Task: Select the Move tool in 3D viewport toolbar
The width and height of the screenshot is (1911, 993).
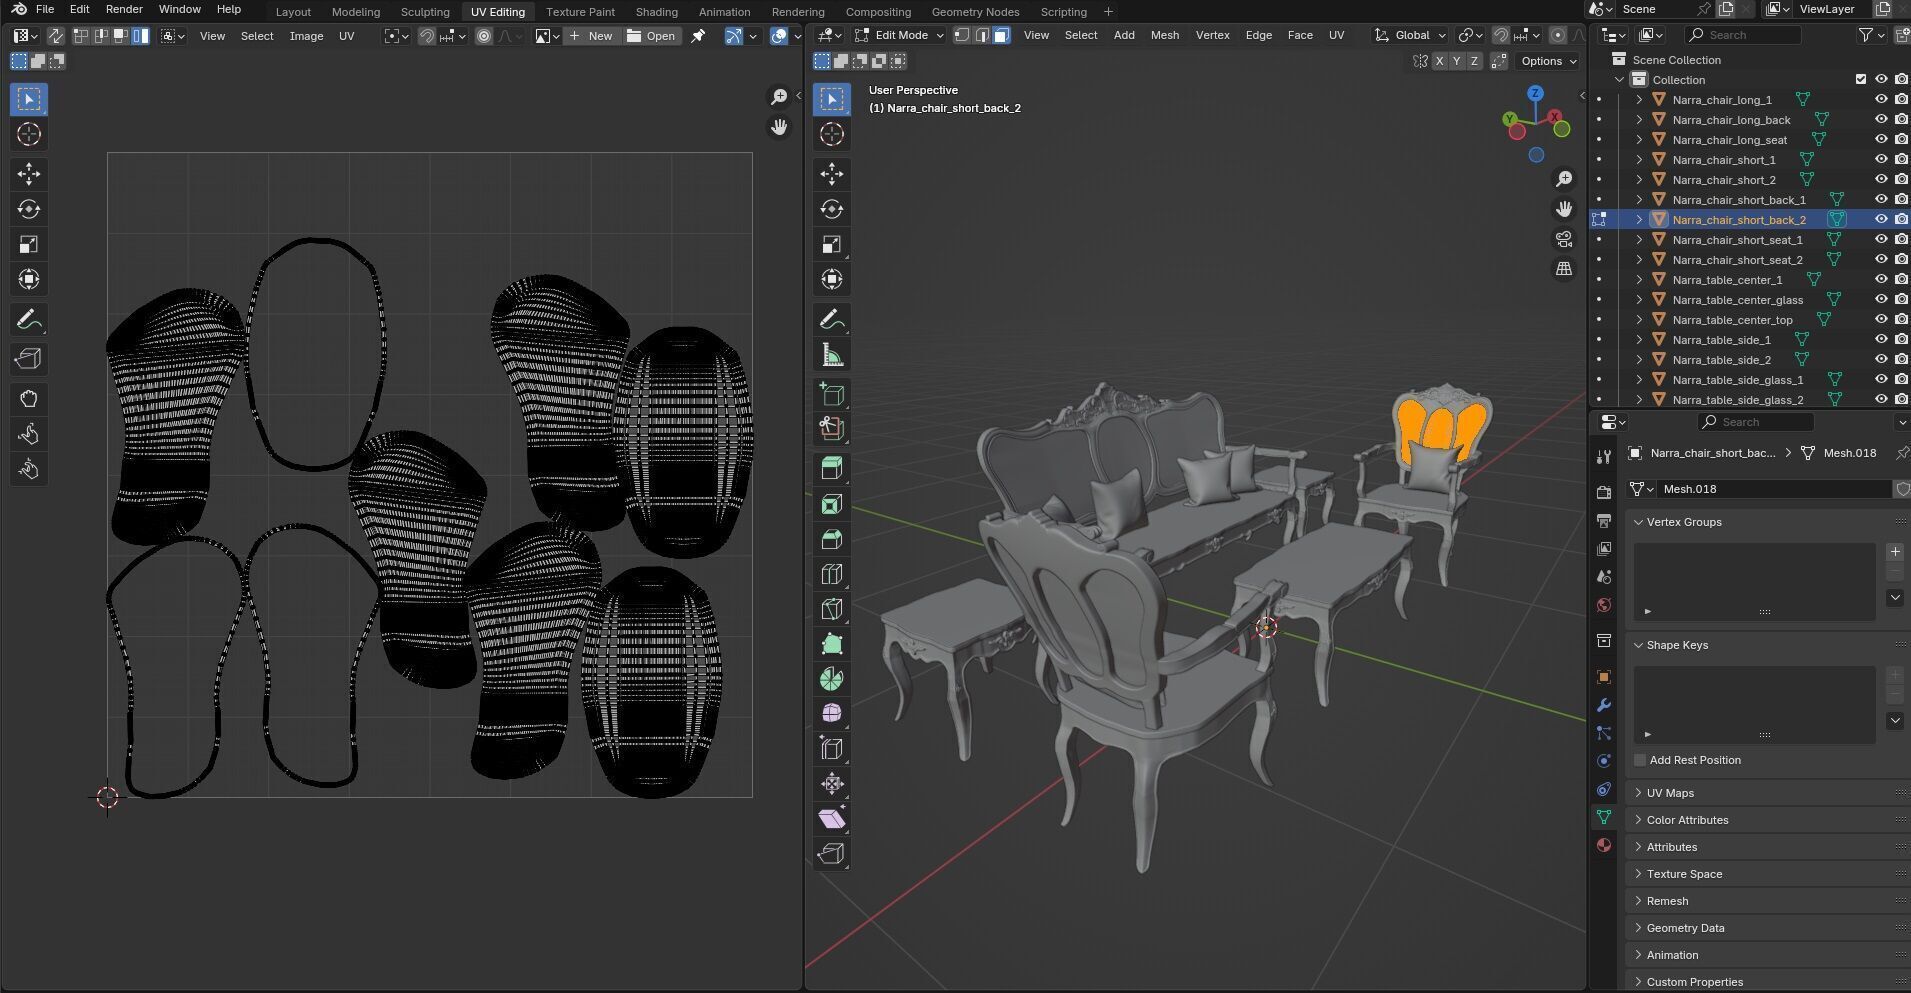Action: pyautogui.click(x=832, y=174)
